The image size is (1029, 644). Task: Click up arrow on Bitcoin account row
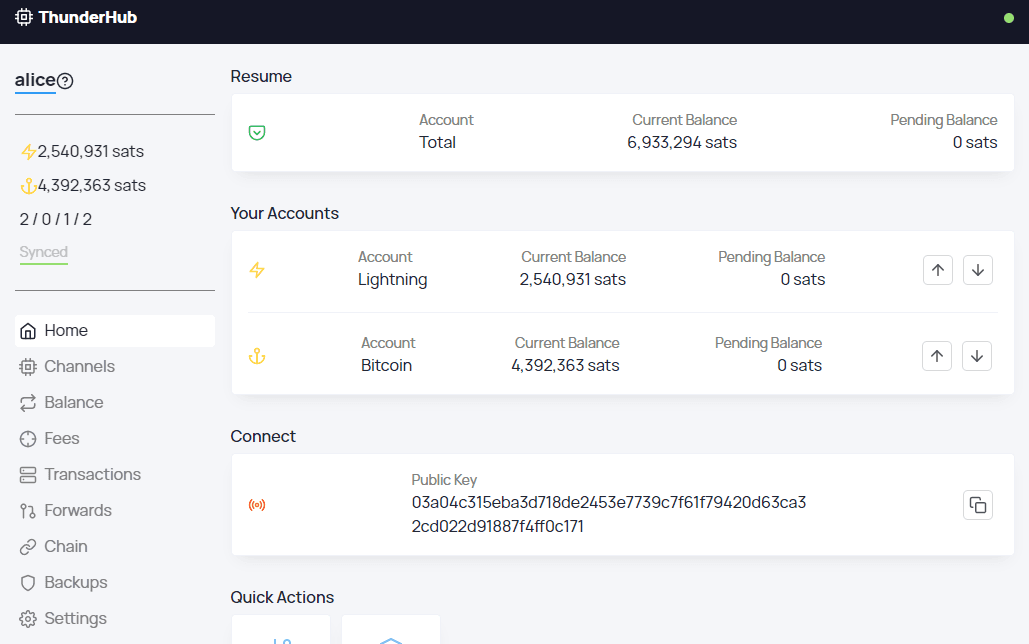[x=937, y=356]
